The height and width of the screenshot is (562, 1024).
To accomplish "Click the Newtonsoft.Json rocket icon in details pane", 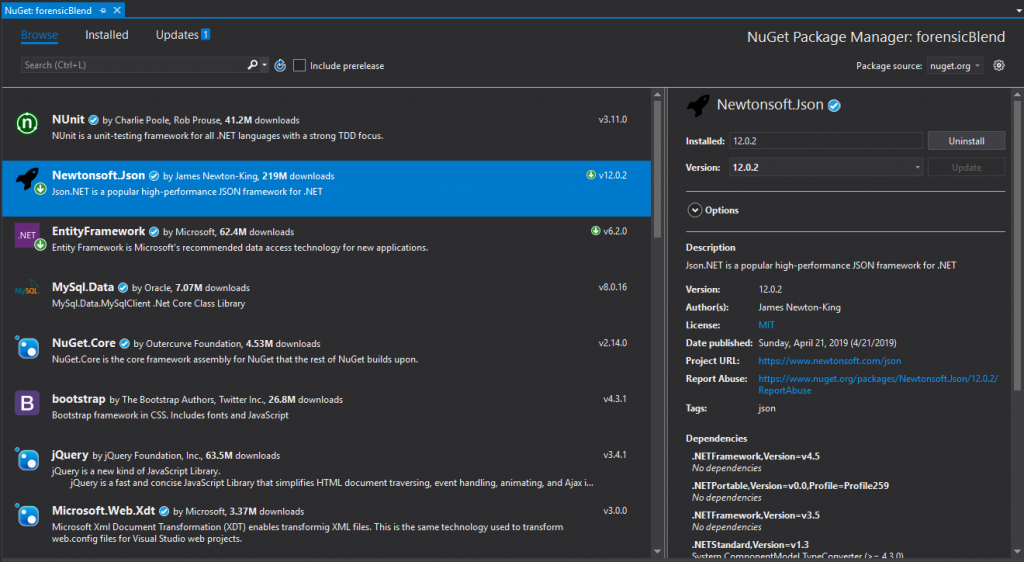I will coord(698,105).
